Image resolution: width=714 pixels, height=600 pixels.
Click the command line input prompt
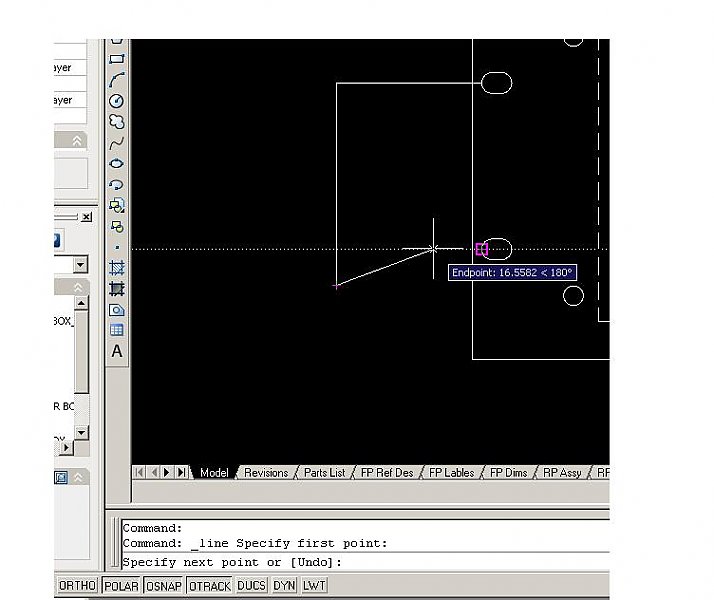click(366, 562)
